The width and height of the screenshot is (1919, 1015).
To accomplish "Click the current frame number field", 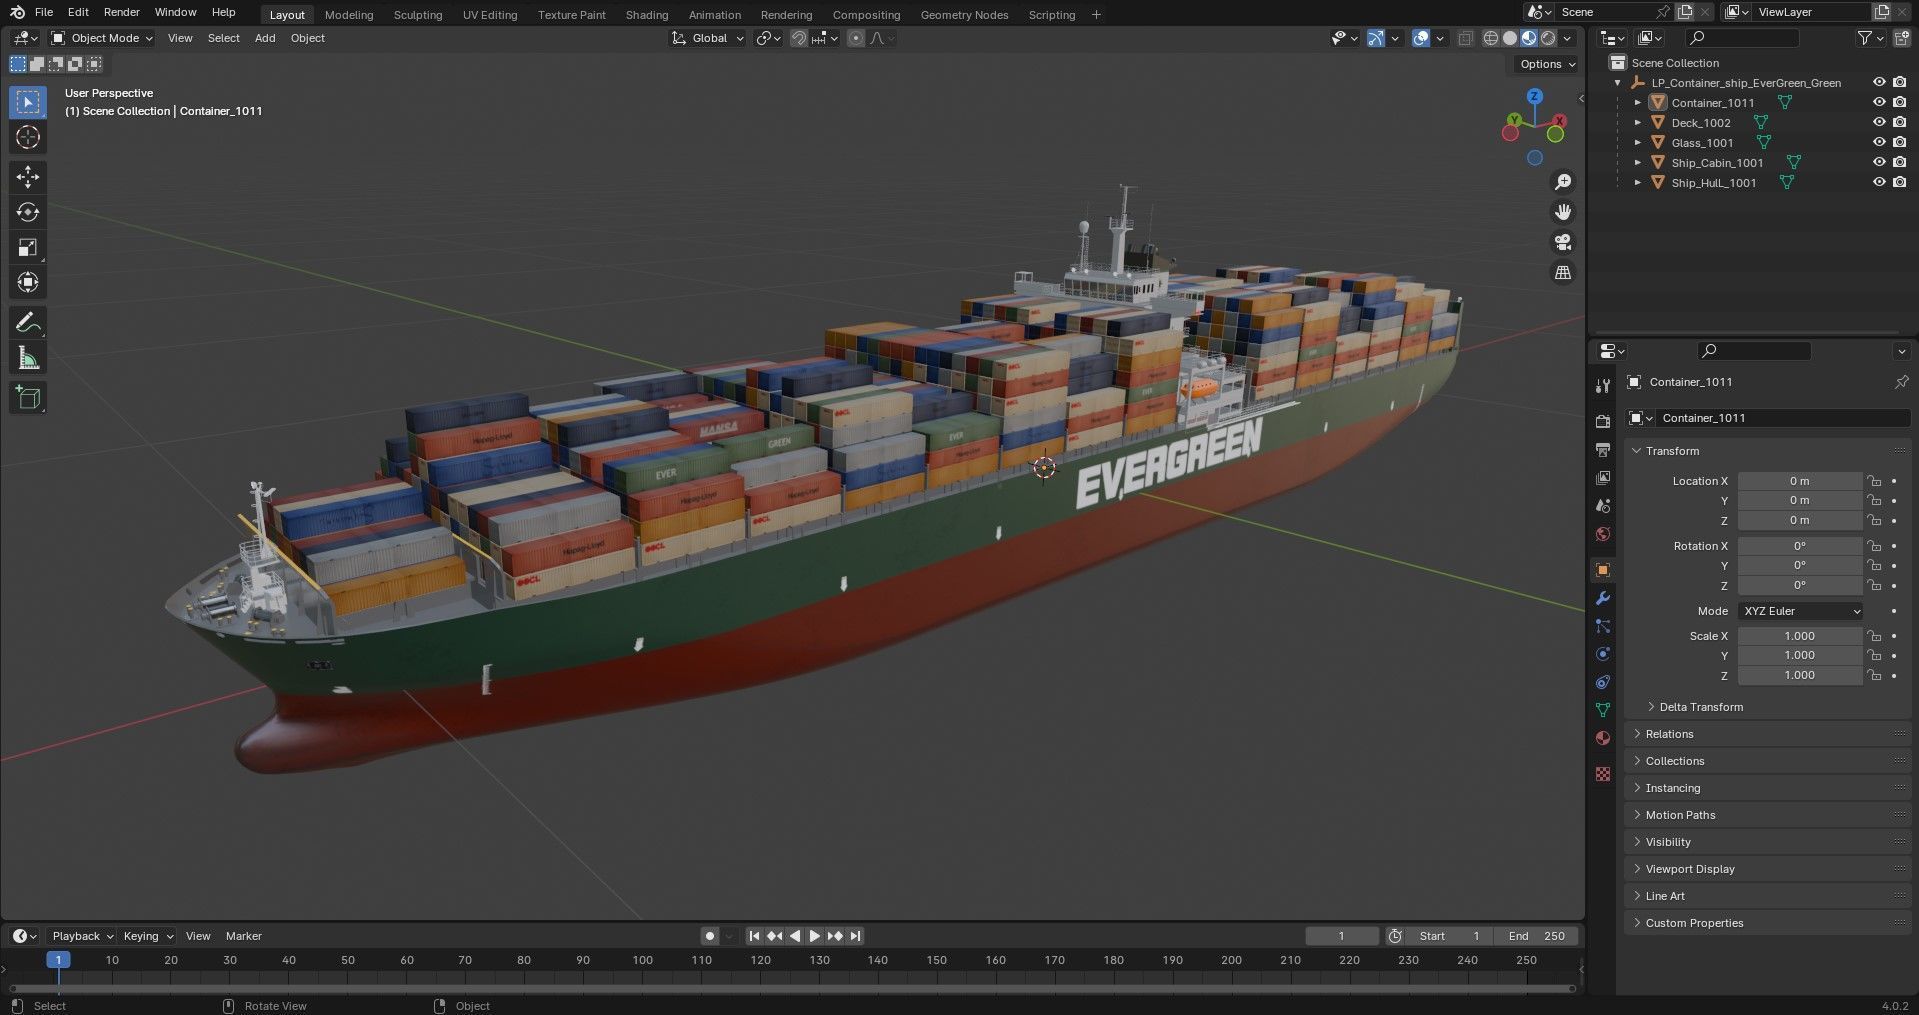I will pyautogui.click(x=1342, y=936).
